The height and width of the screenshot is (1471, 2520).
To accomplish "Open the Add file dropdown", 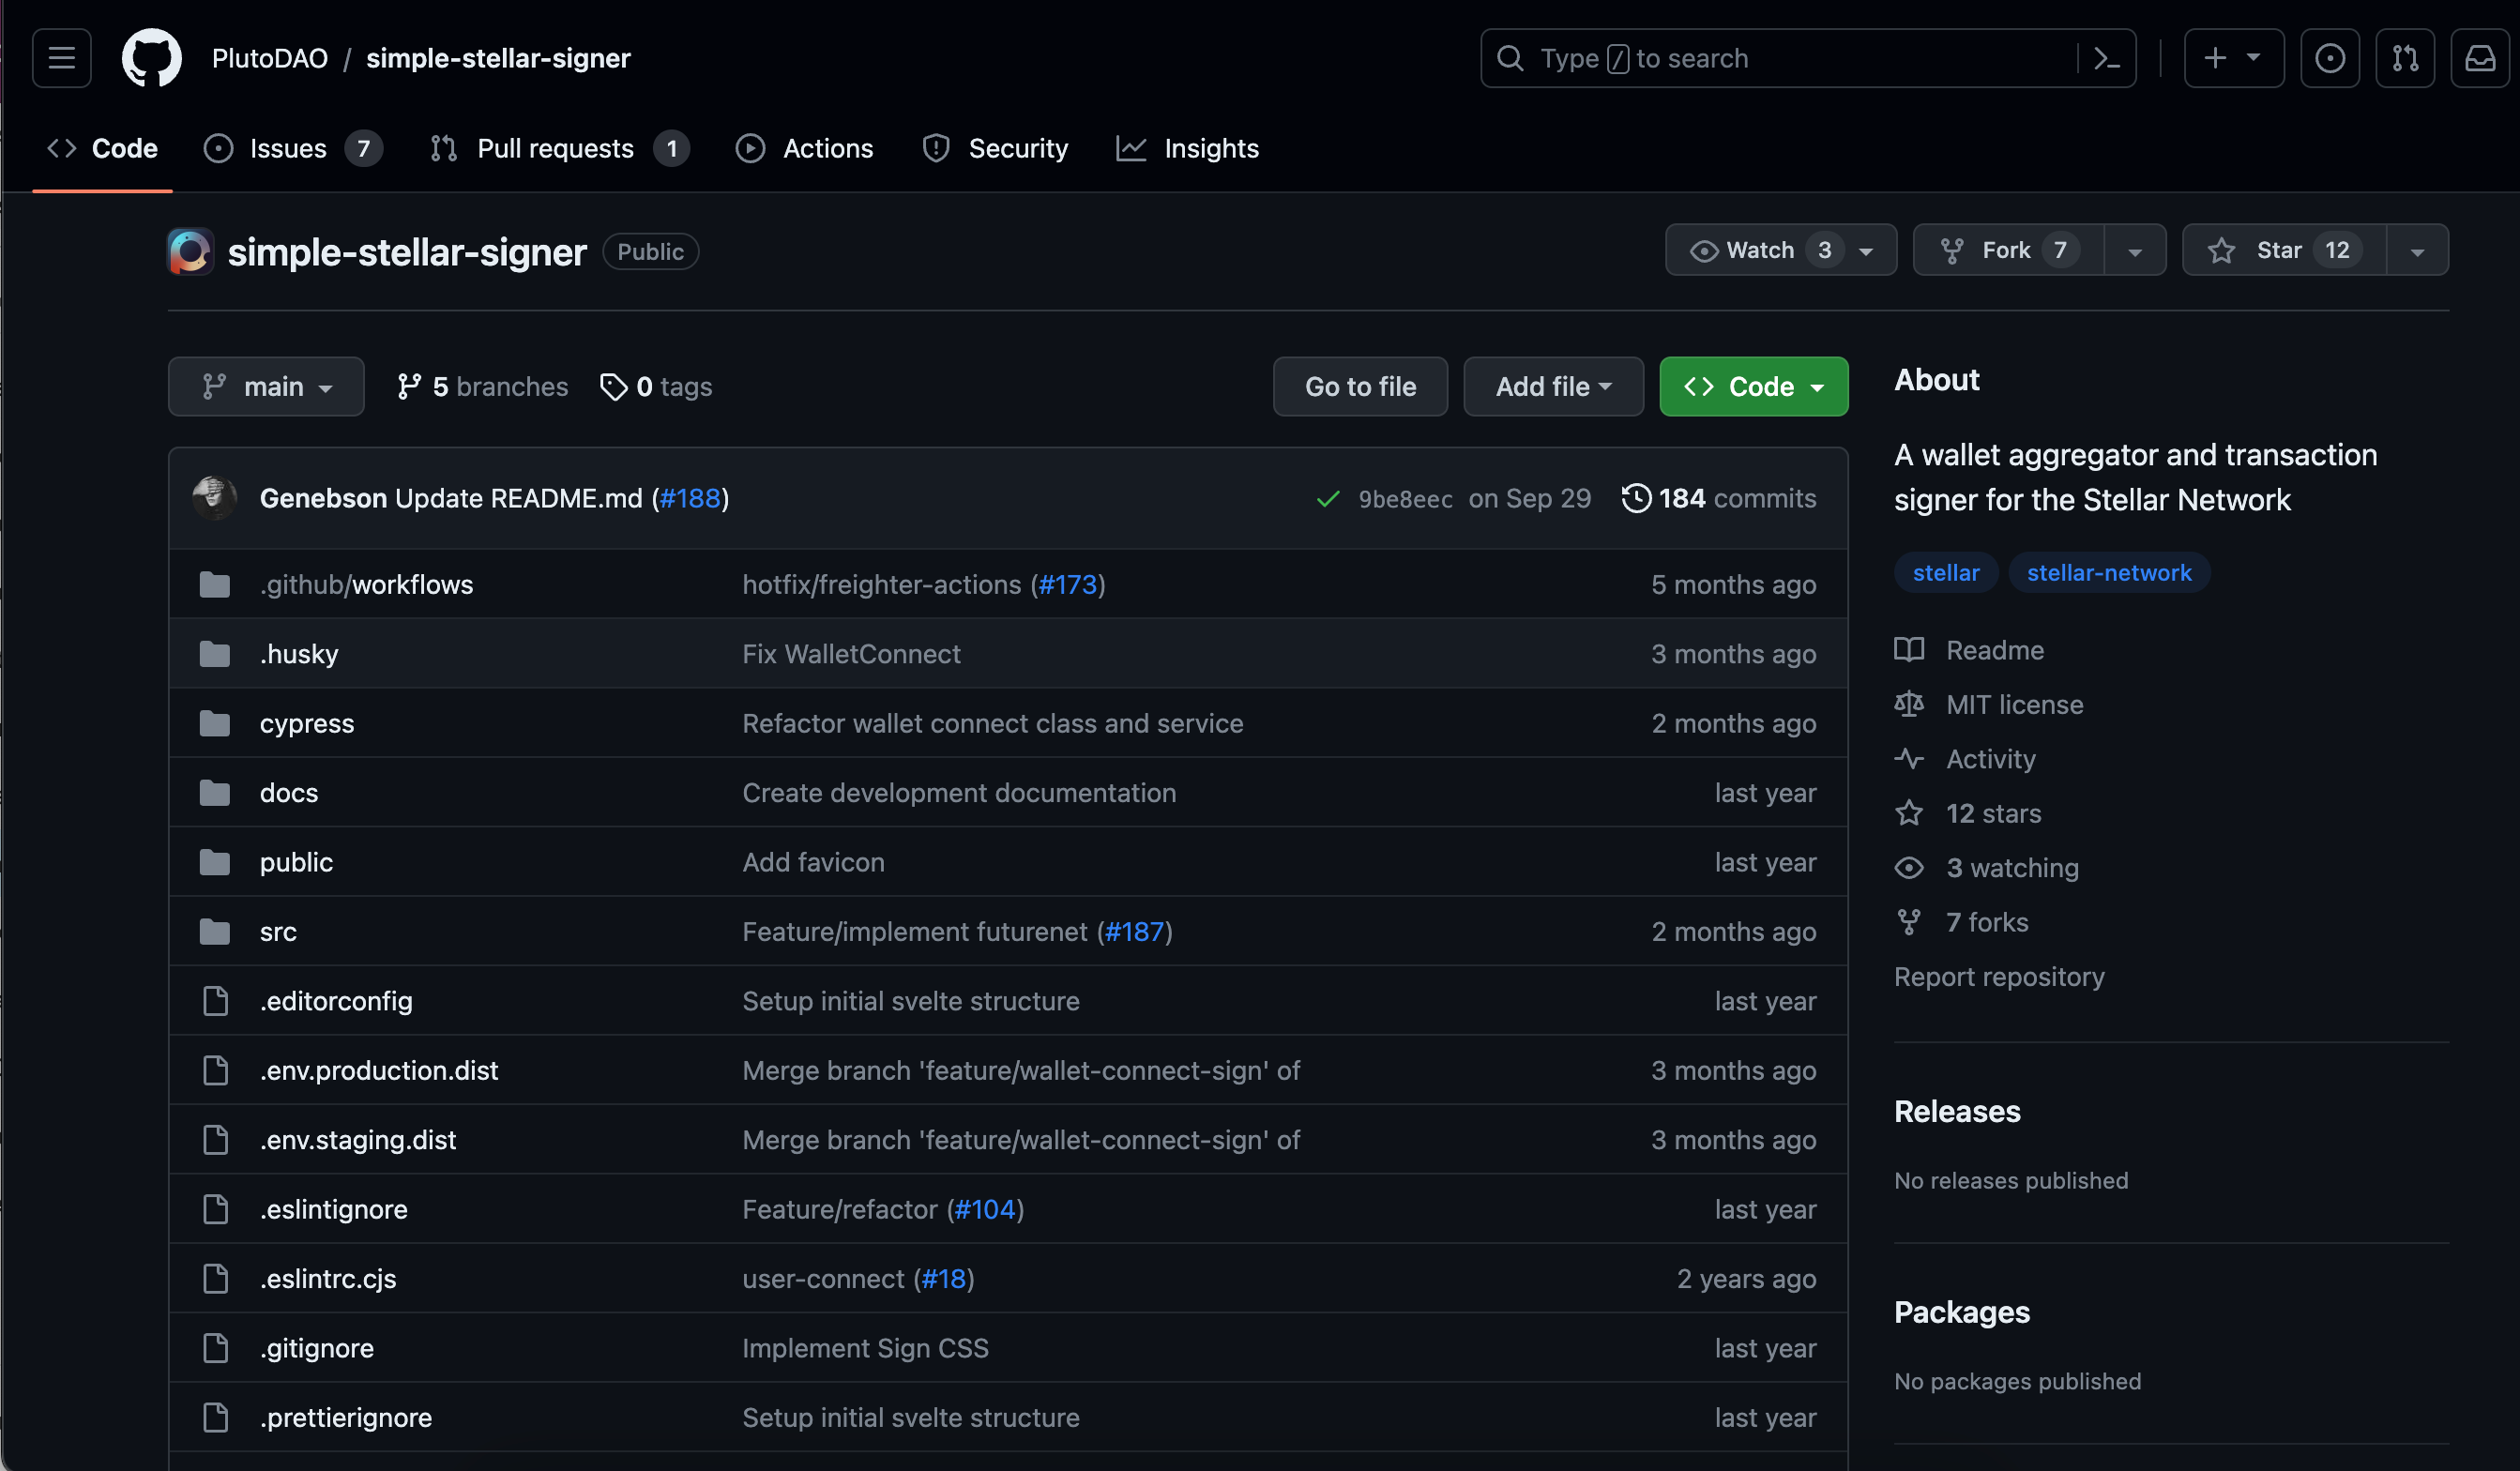I will click(x=1552, y=386).
